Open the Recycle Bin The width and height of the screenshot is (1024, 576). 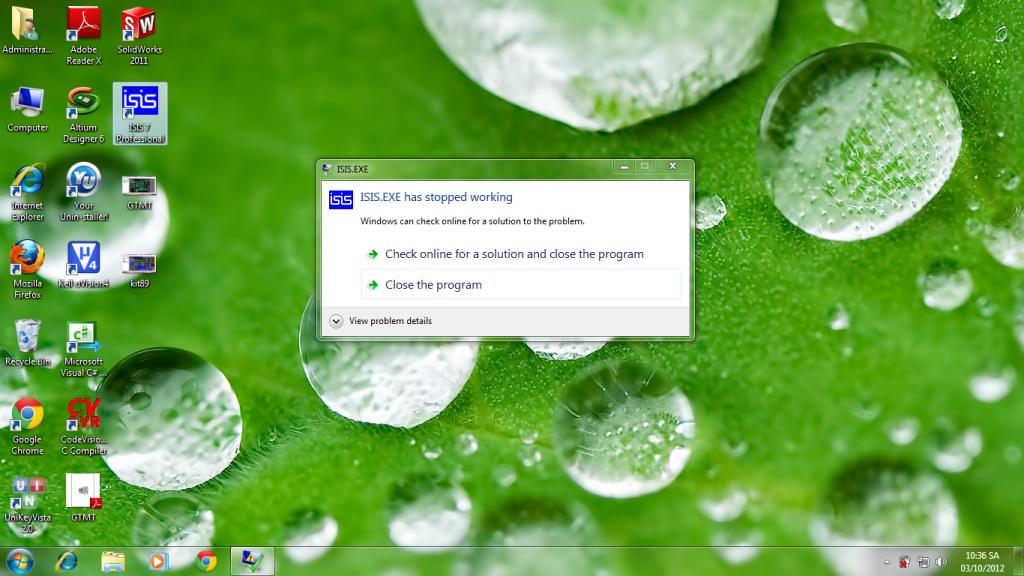27,343
